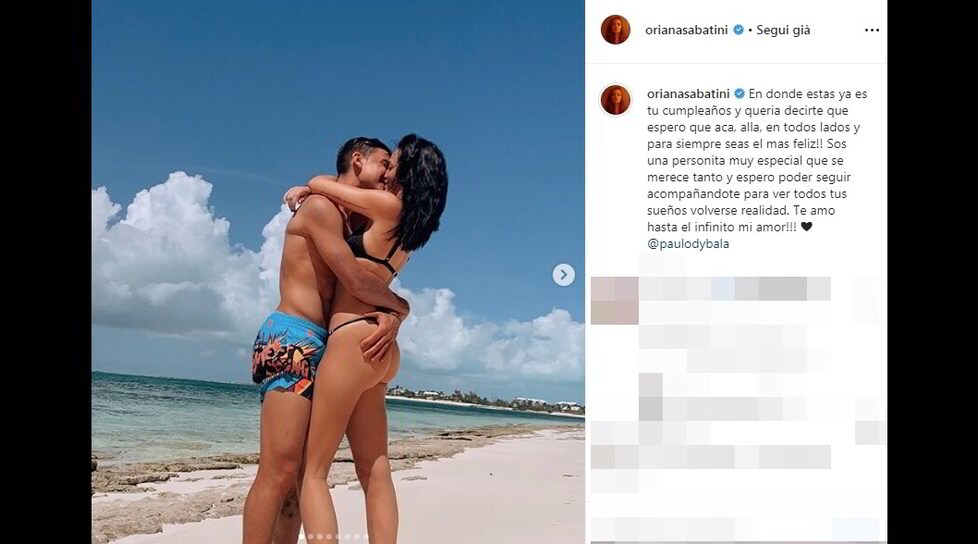978x544 pixels.
Task: Click the verified badge beside the header username
Action: (x=738, y=30)
